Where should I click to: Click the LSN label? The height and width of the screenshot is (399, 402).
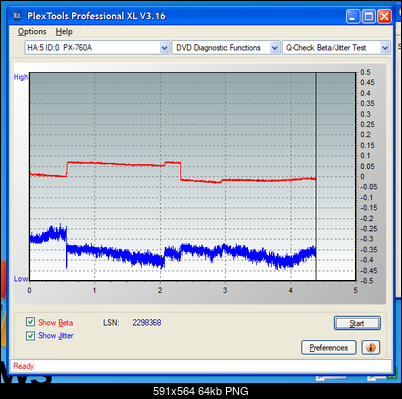(x=111, y=323)
